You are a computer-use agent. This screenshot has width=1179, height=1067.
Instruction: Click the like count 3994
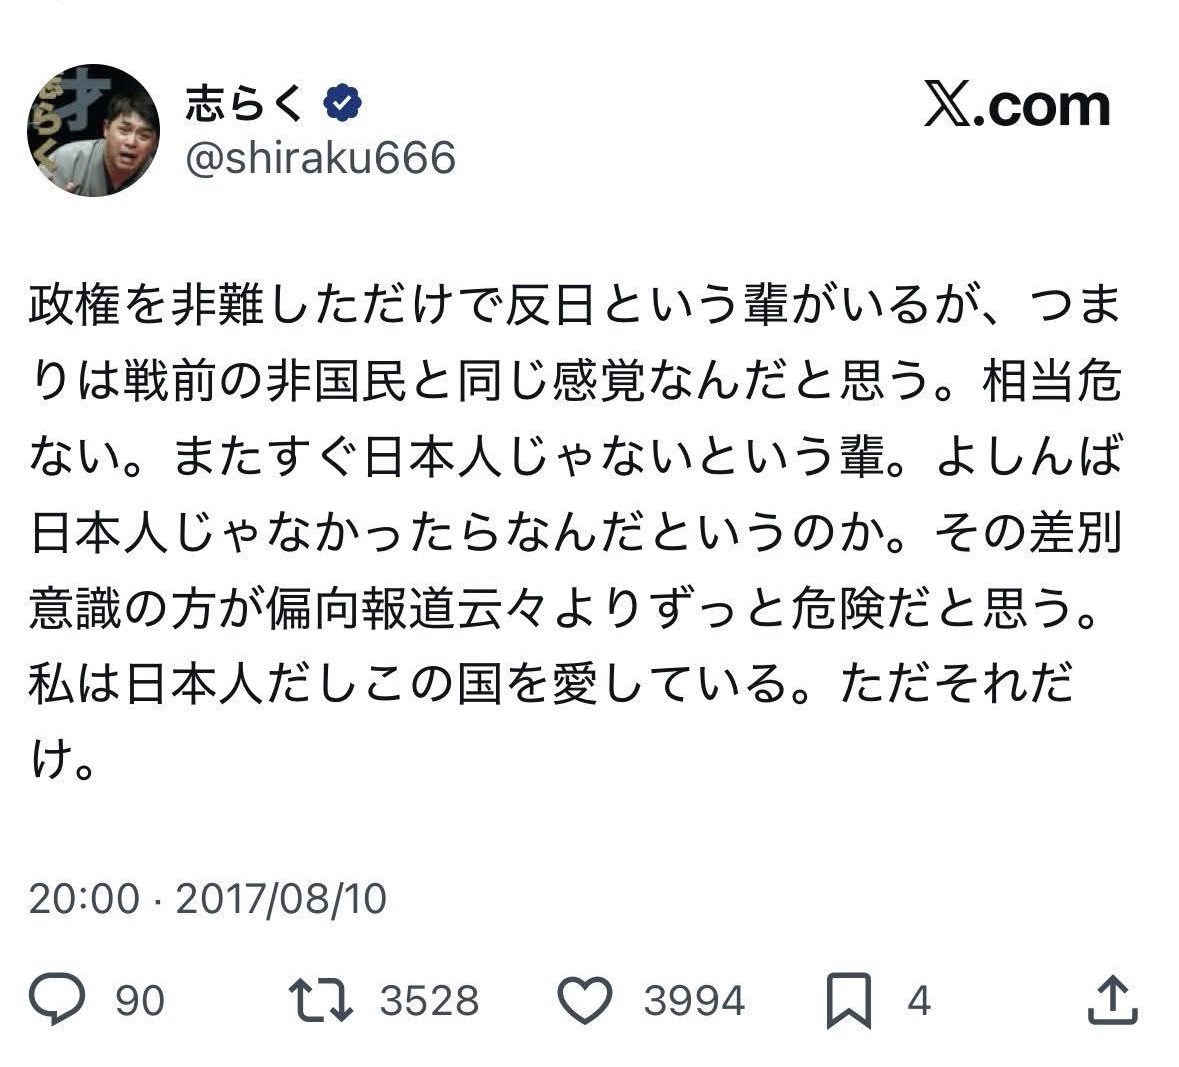click(694, 1001)
